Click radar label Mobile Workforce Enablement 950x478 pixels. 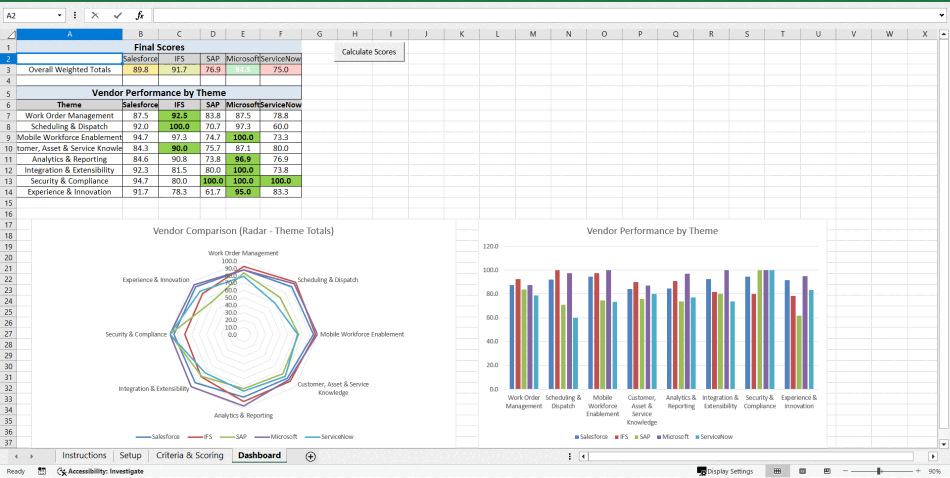tap(362, 334)
